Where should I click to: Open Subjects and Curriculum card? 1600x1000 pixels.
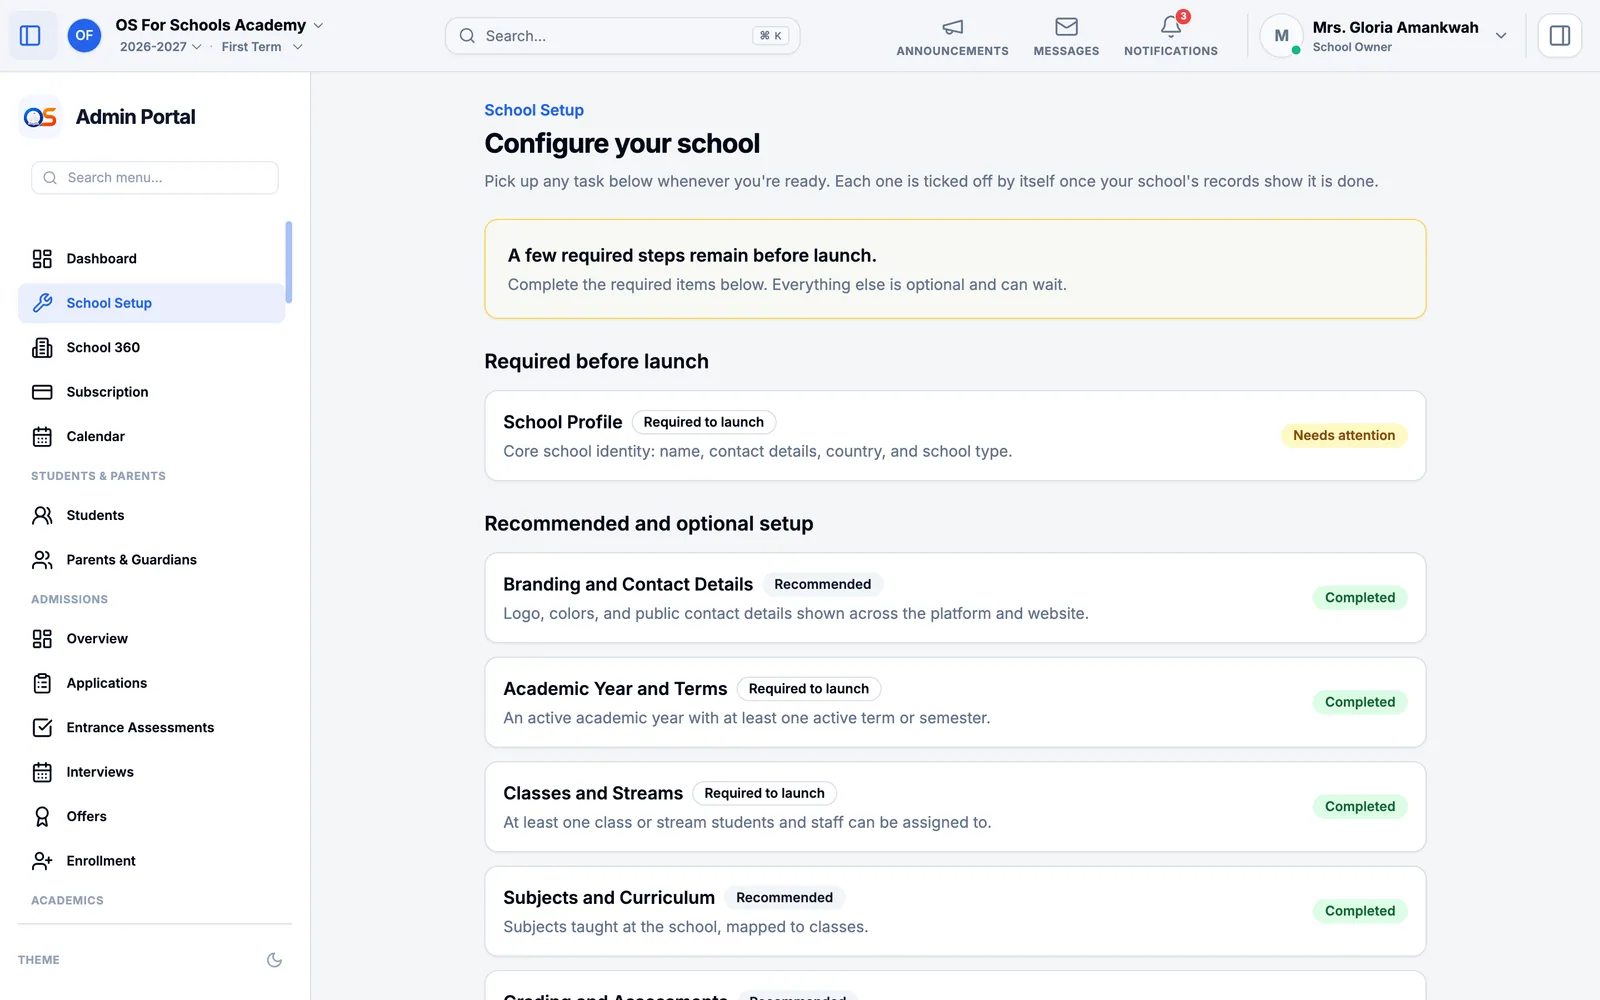coord(955,911)
